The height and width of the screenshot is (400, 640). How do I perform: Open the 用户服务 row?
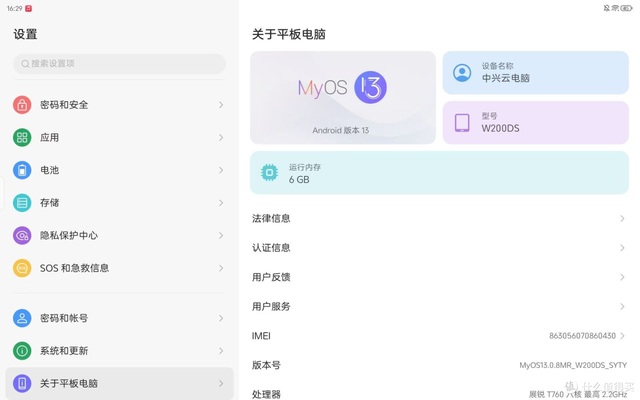pos(439,307)
